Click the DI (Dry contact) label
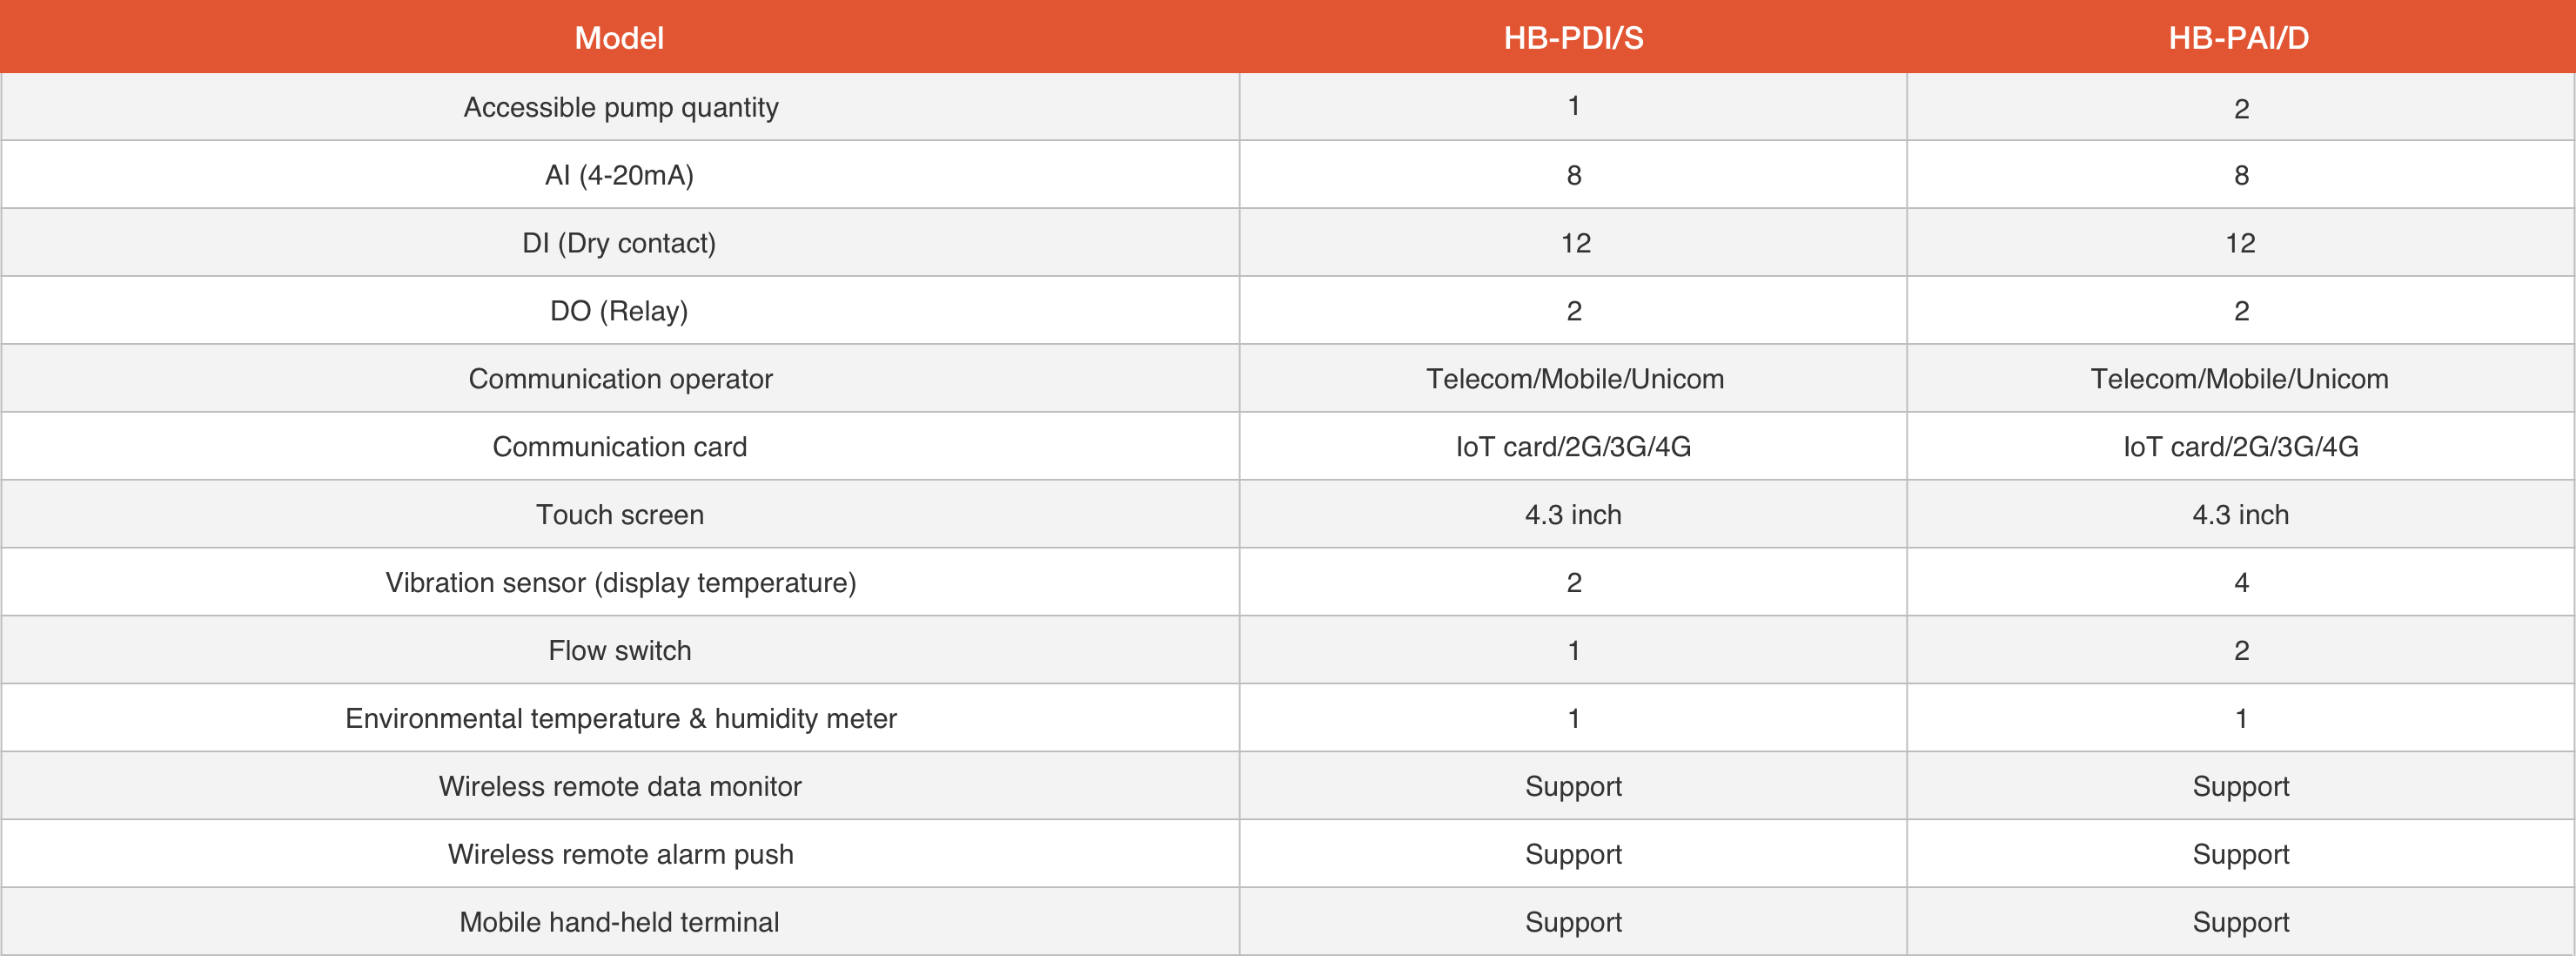Screen dimensions: 2576x956 click(619, 243)
